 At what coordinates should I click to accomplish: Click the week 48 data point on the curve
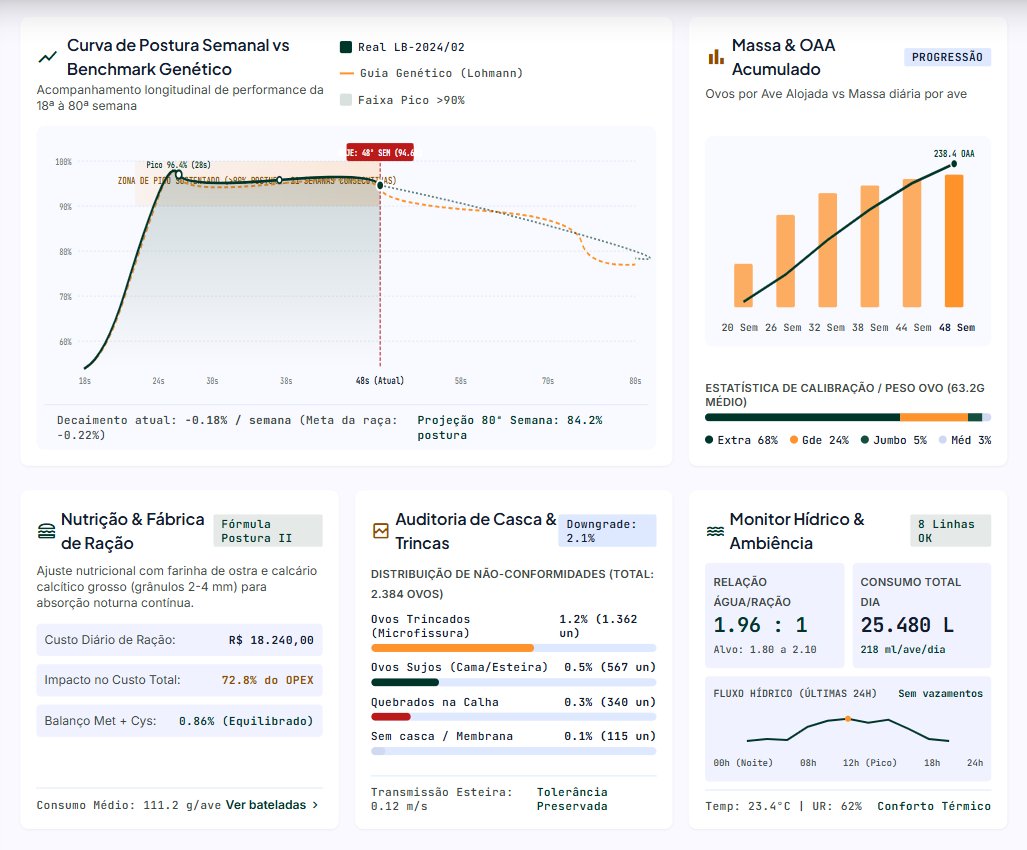(x=380, y=185)
